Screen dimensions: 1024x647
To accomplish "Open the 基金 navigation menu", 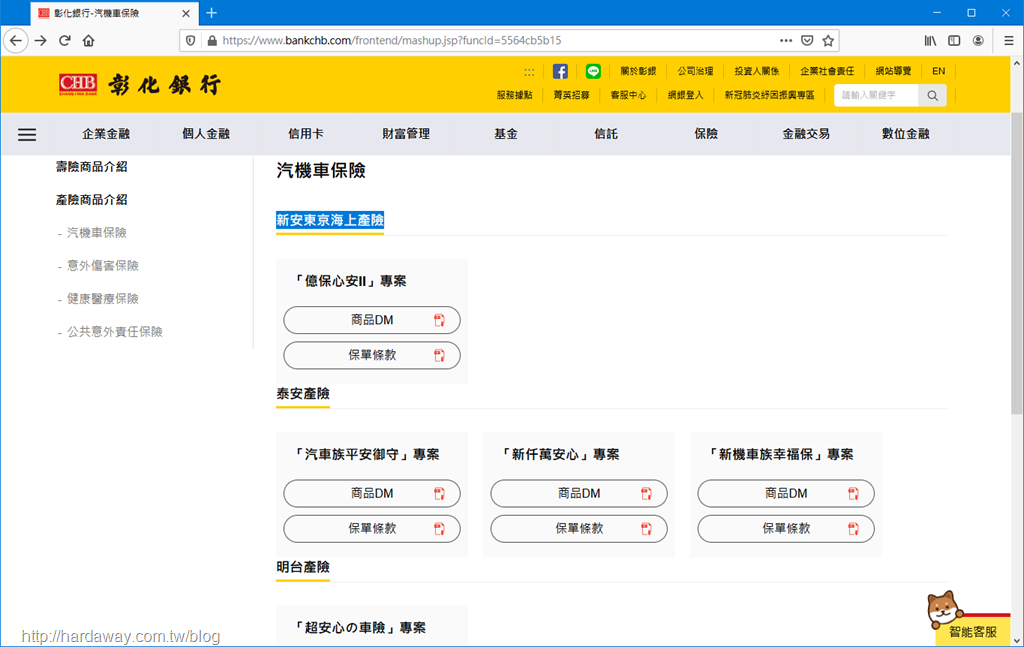I will (x=505, y=134).
